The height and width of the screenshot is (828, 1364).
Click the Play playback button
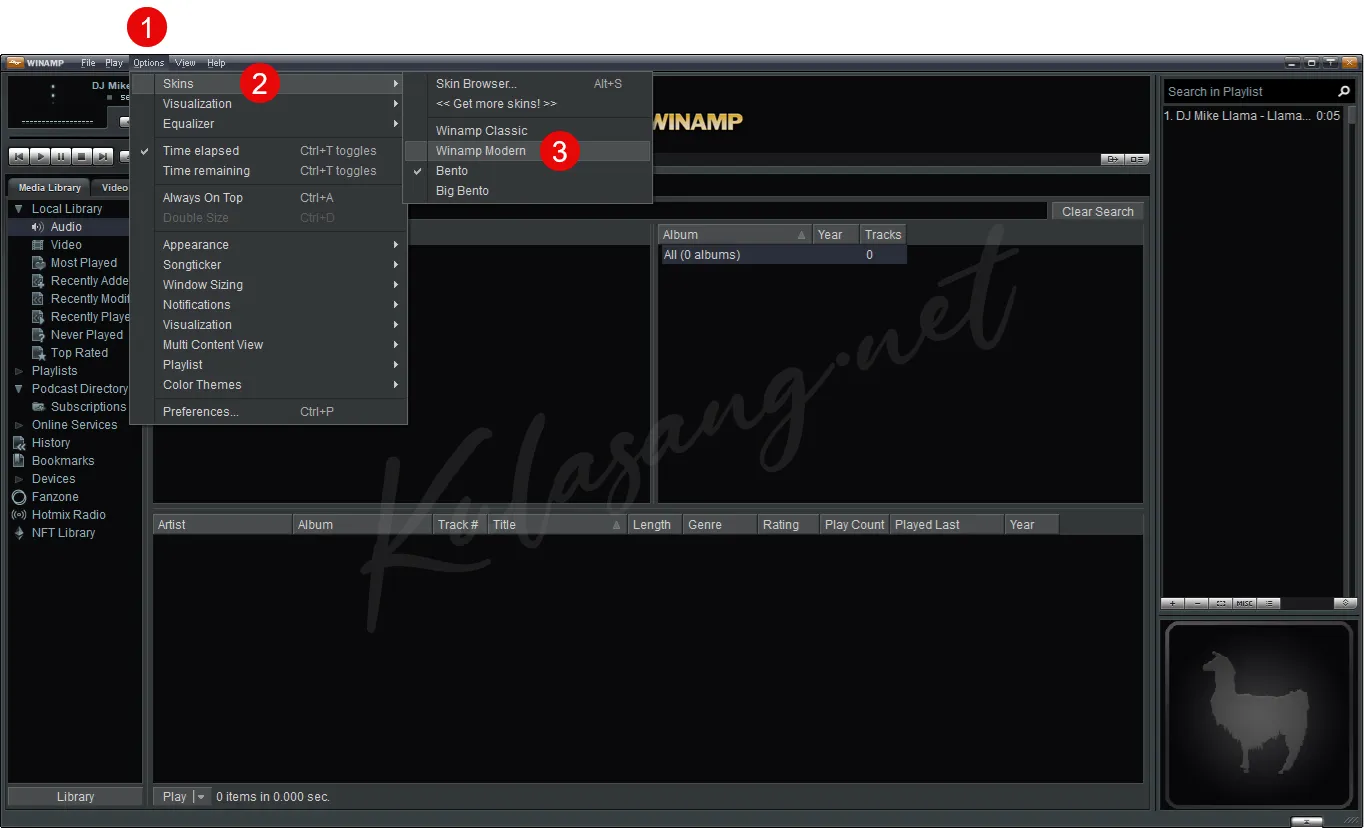(x=39, y=156)
